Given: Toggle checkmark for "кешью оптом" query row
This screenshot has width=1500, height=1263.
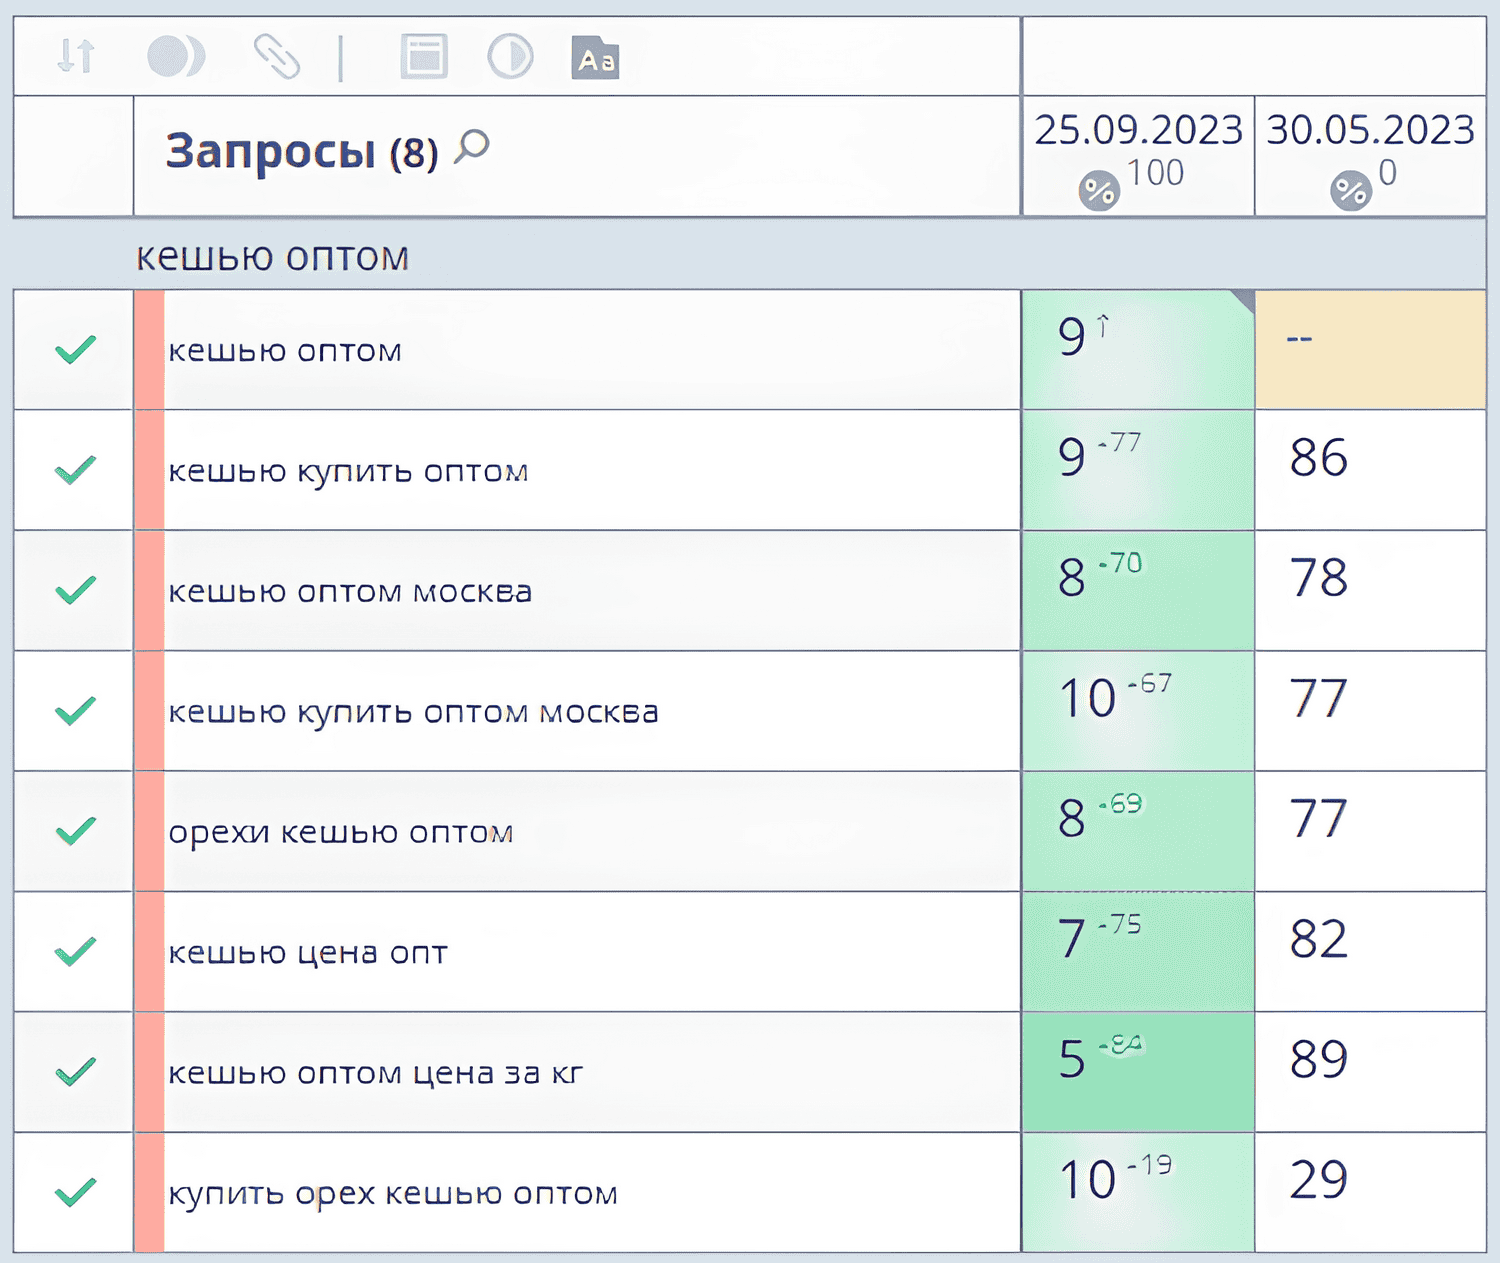Looking at the screenshot, I should (75, 349).
